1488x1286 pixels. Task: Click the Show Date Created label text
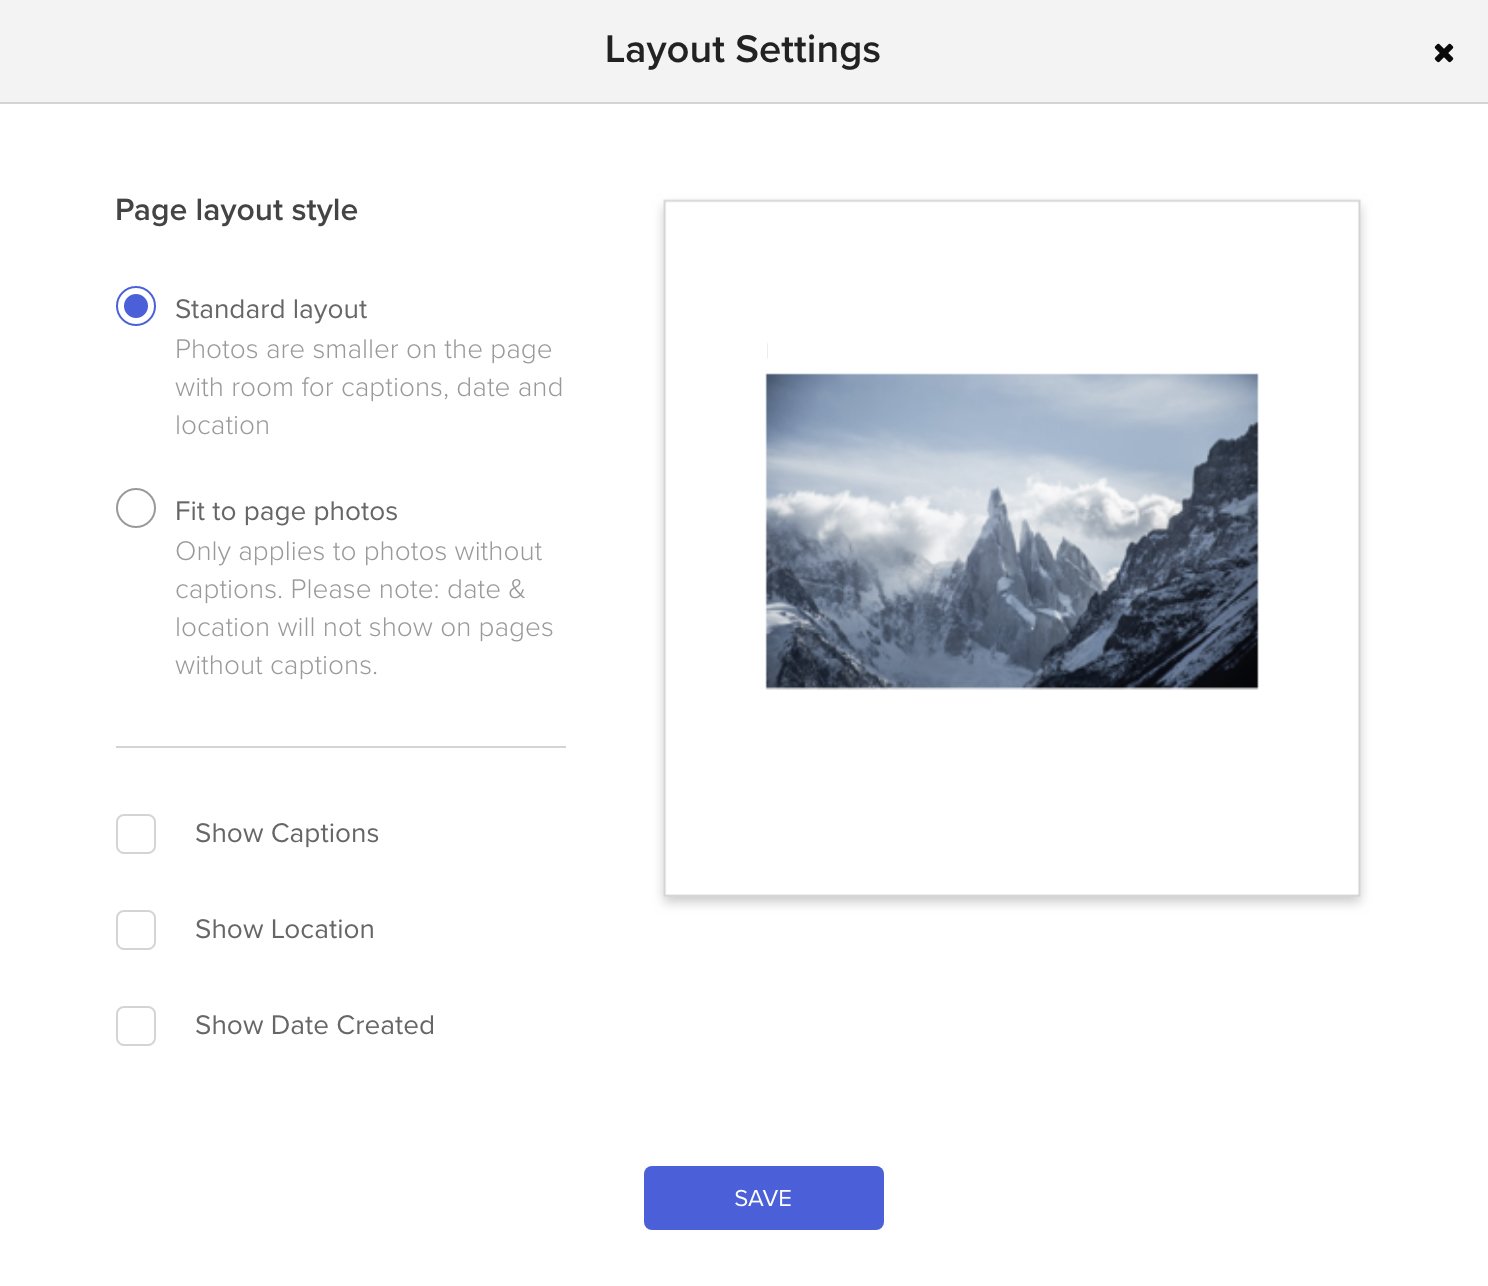315,1026
